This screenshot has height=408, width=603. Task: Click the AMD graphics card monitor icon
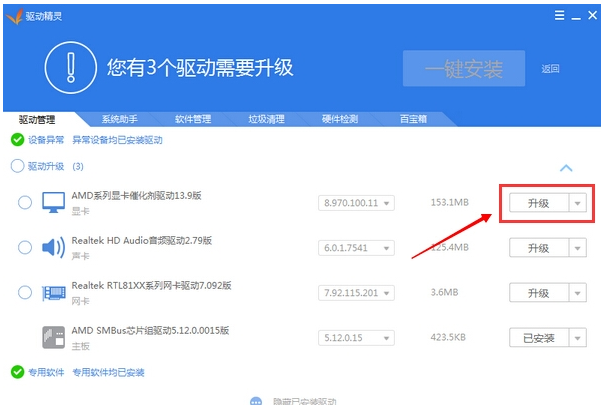coord(52,203)
